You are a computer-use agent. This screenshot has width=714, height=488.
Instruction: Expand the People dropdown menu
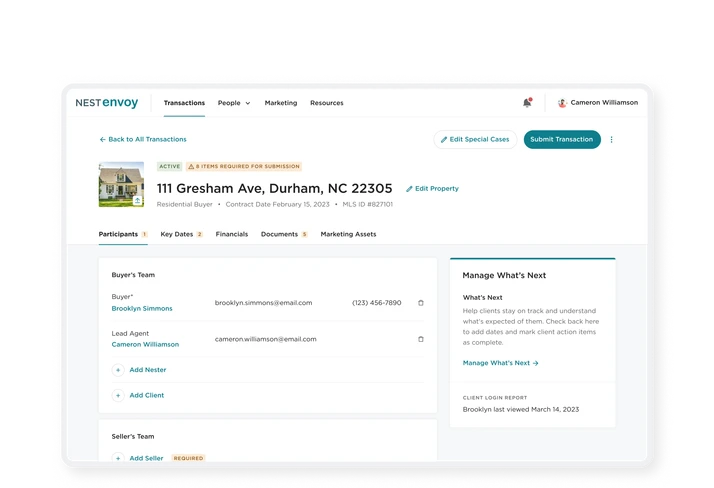234,103
